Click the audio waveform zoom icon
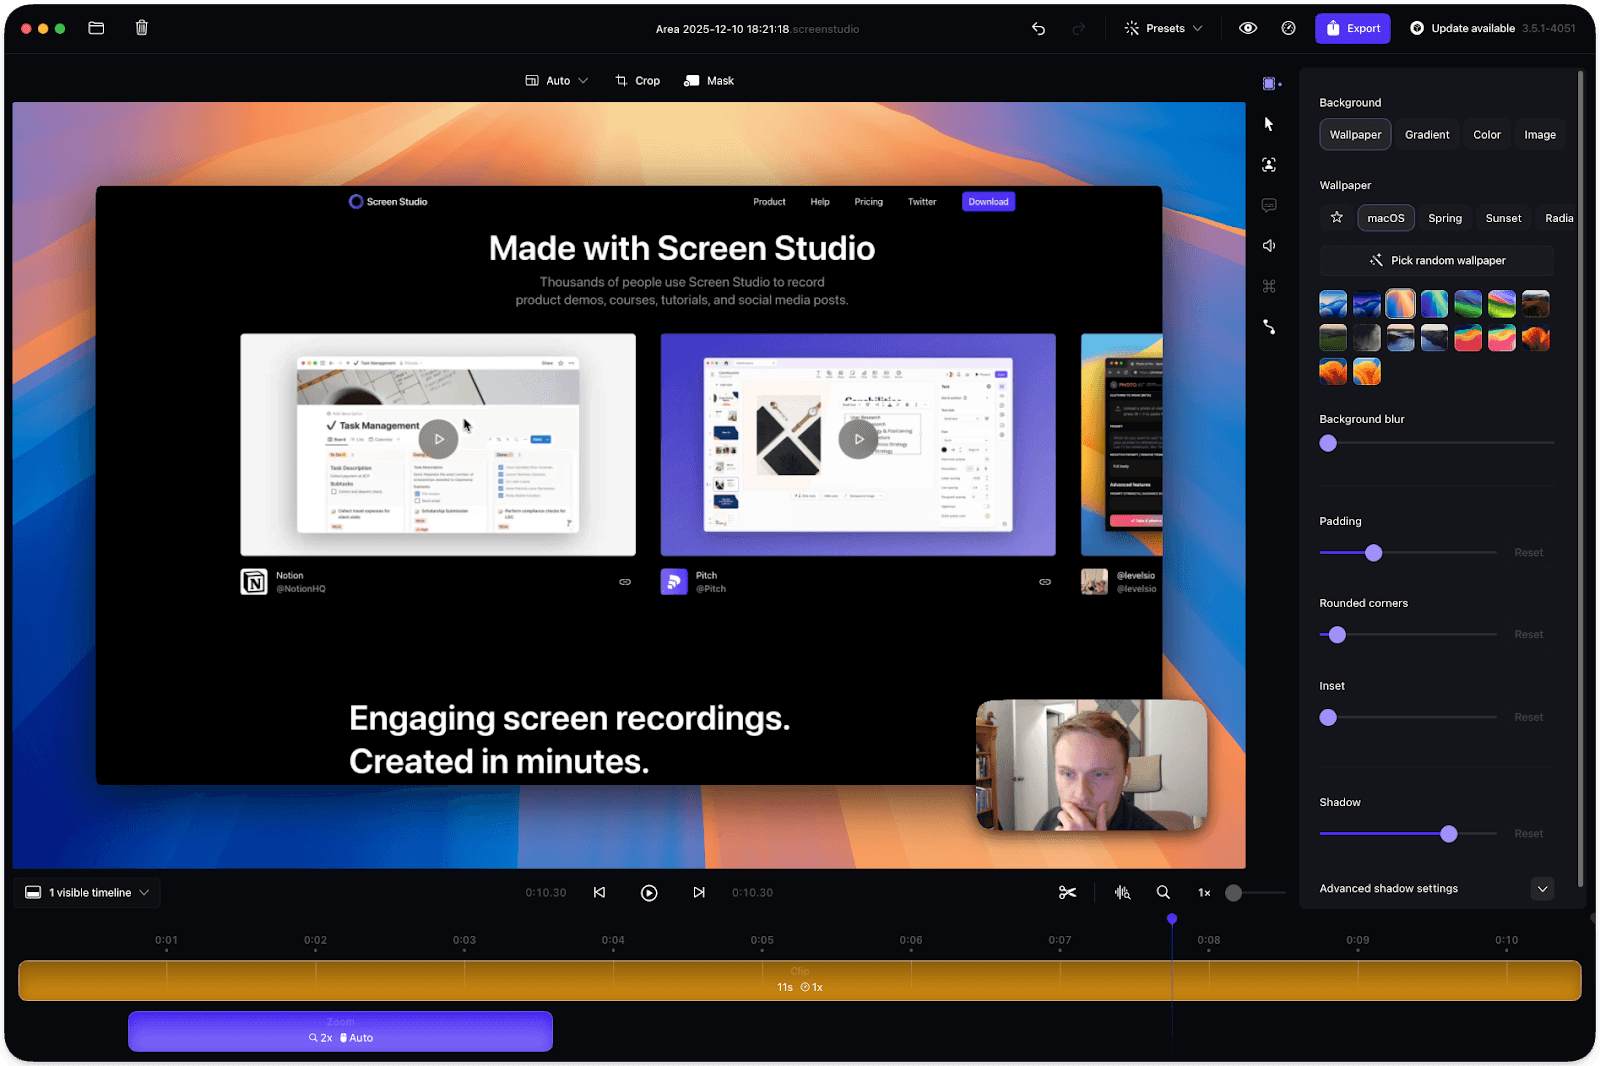The height and width of the screenshot is (1066, 1600). click(1122, 892)
